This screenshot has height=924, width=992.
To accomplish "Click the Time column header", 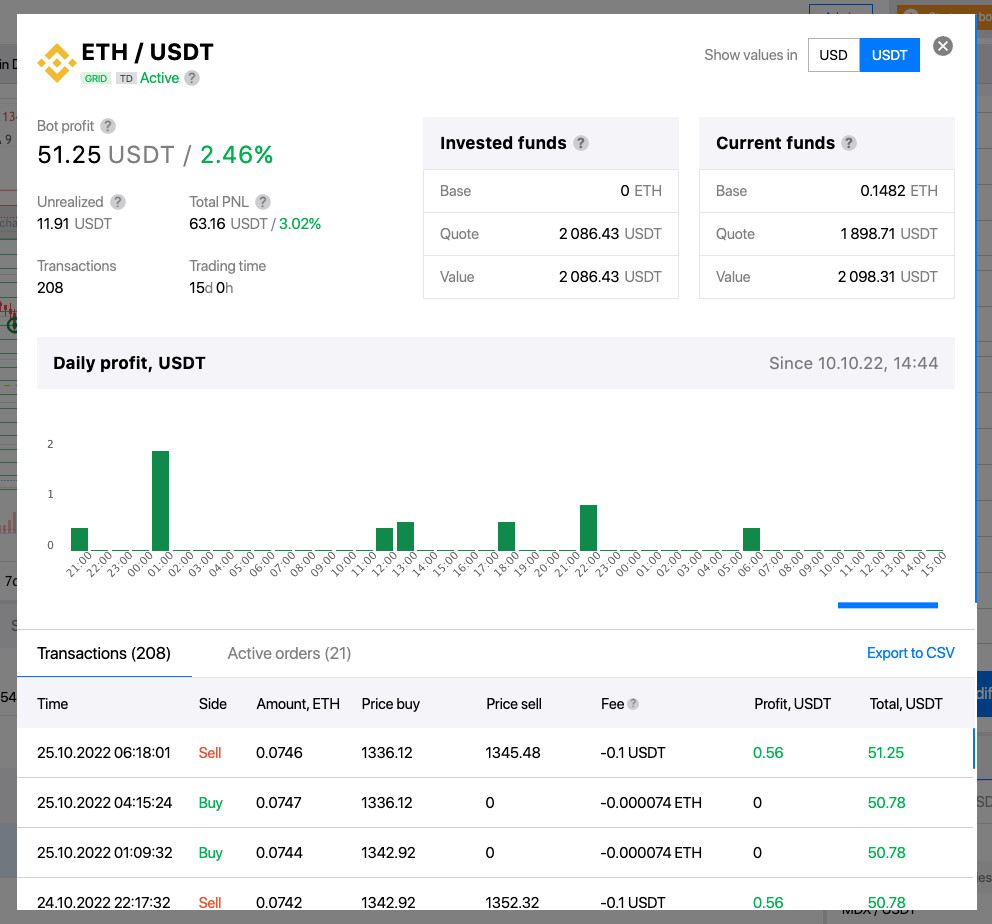I will click(x=53, y=704).
